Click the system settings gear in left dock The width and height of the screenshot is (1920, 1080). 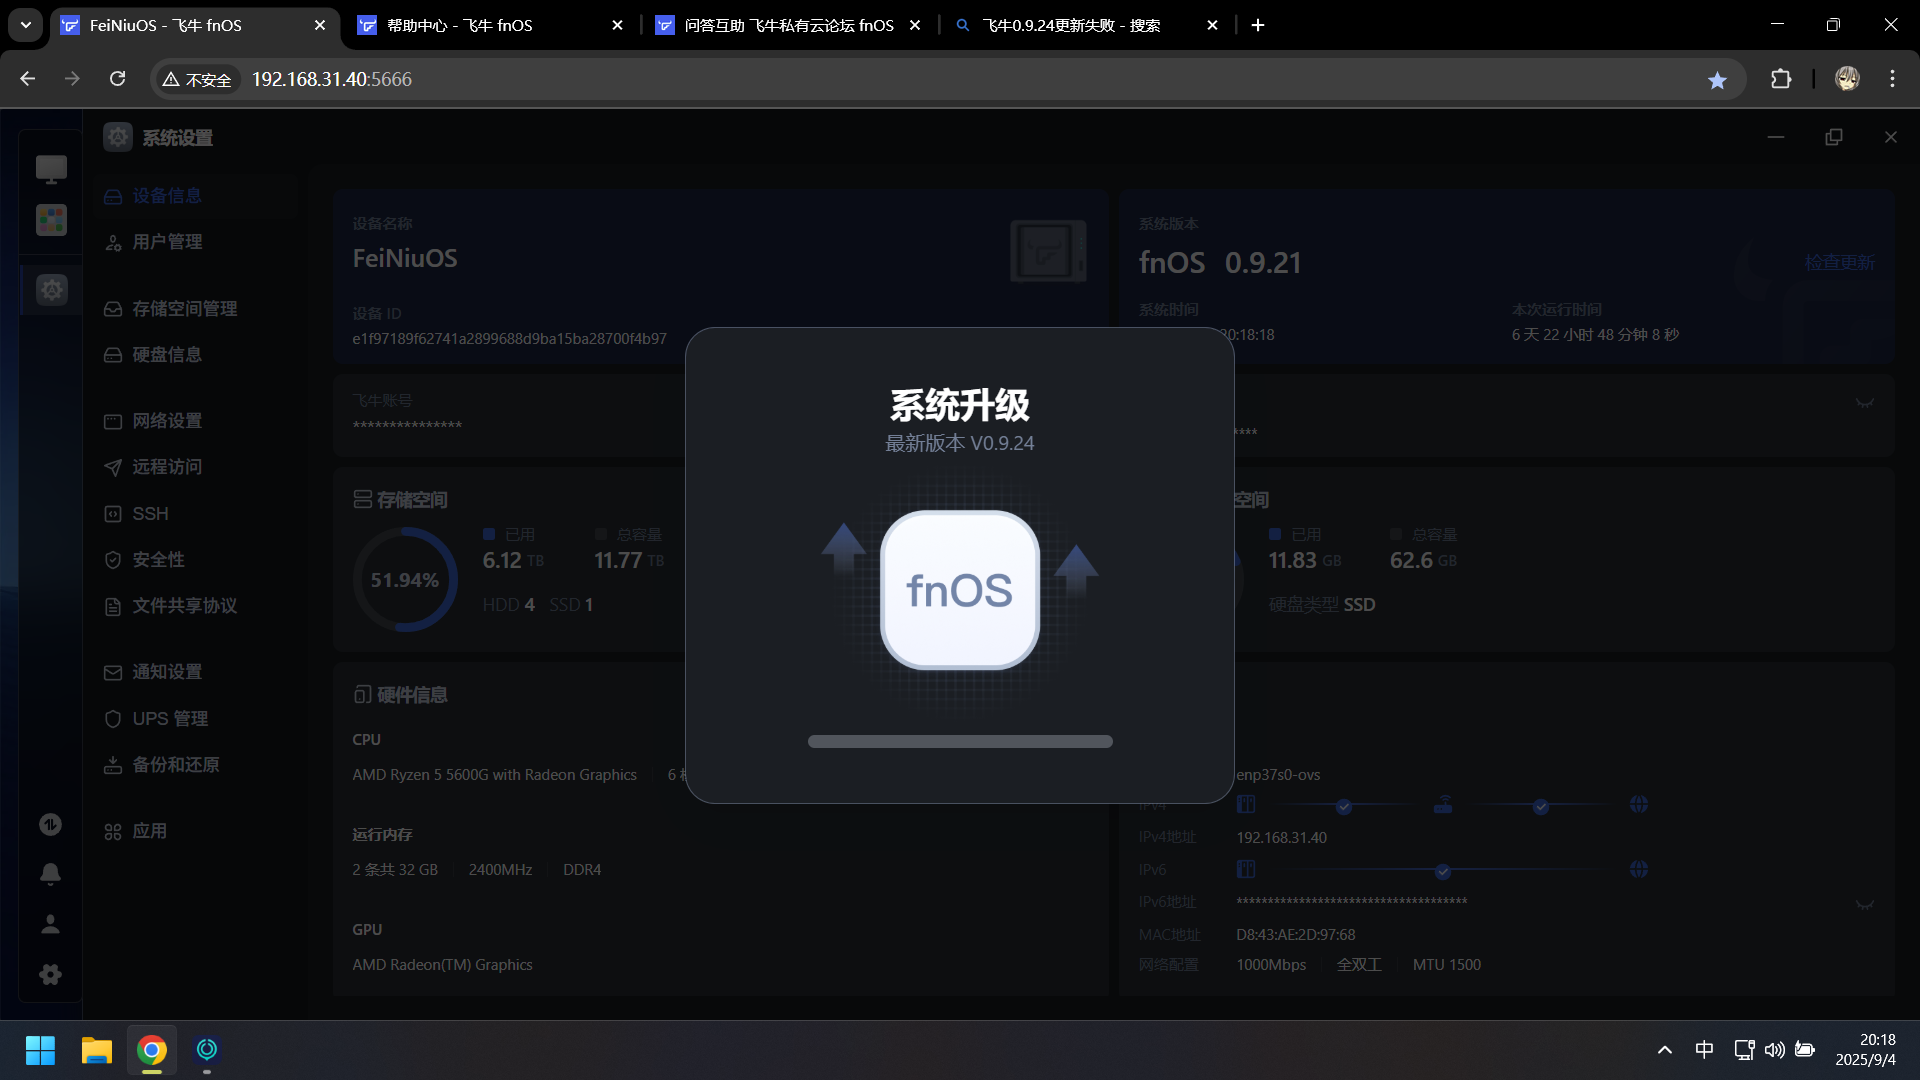point(51,290)
